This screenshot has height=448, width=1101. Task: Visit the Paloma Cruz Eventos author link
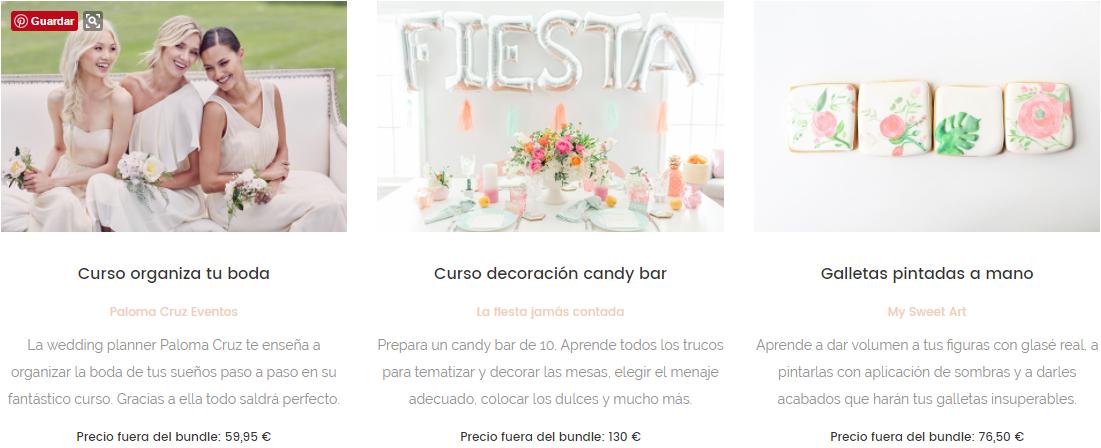[173, 311]
